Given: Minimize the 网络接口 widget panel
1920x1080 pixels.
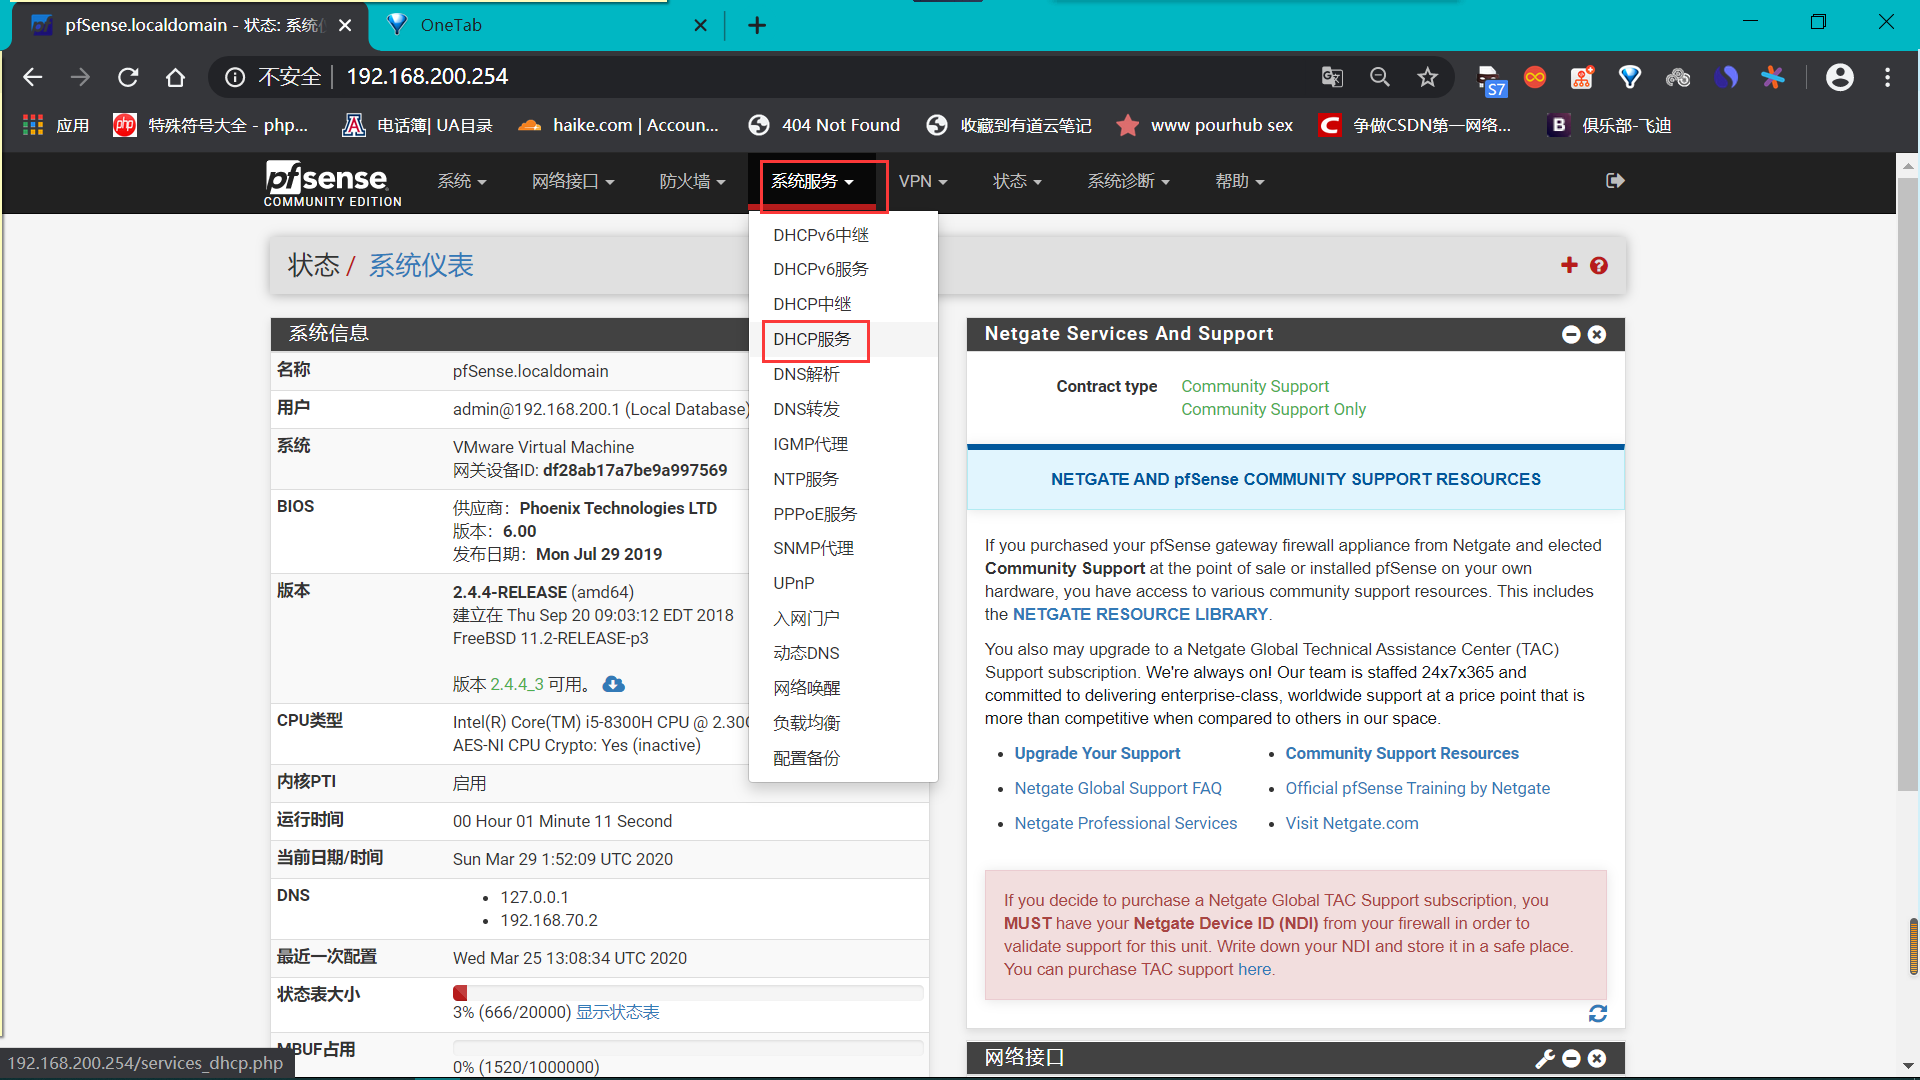Looking at the screenshot, I should (x=1571, y=1058).
